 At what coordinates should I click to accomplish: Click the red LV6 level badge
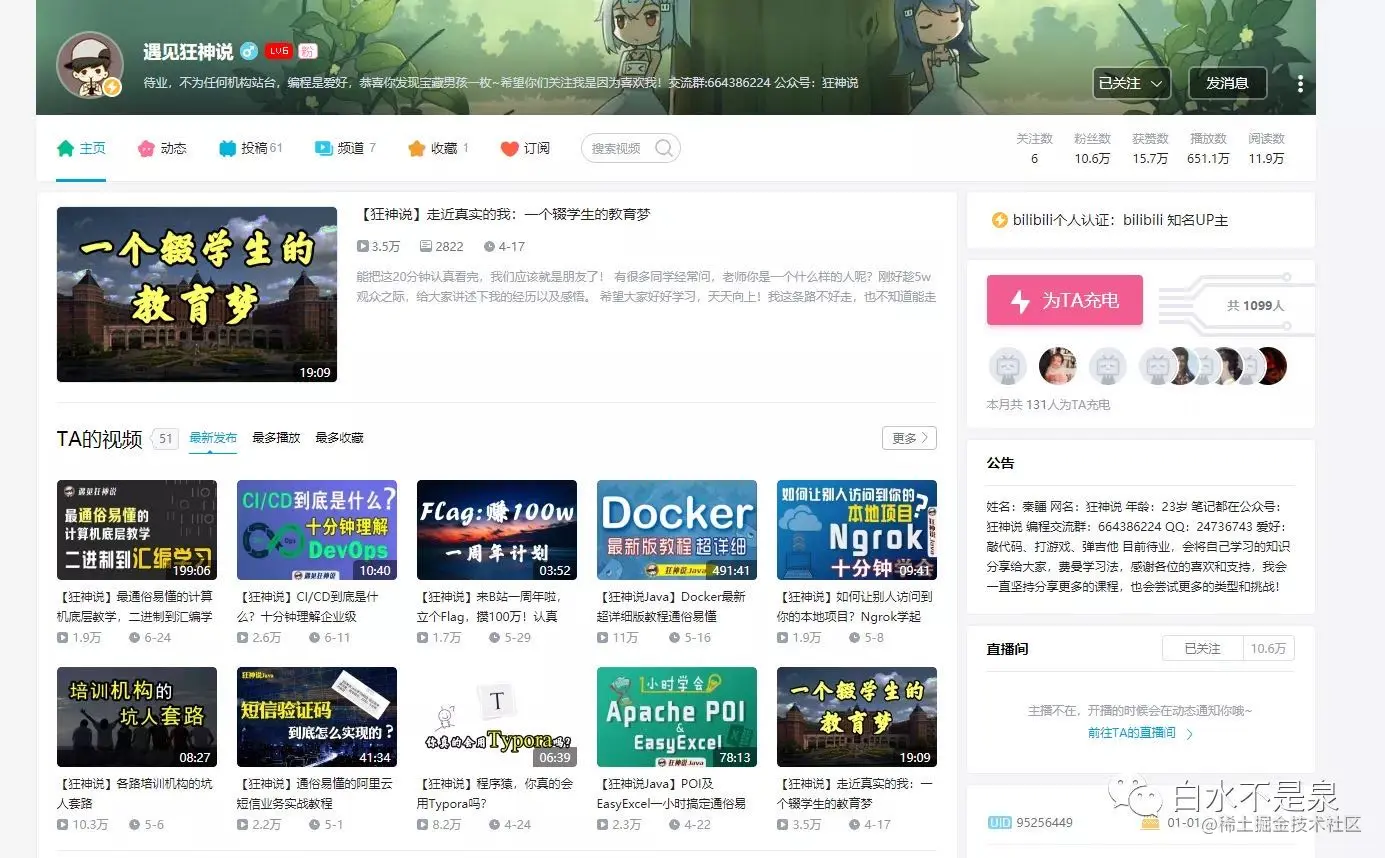278,52
